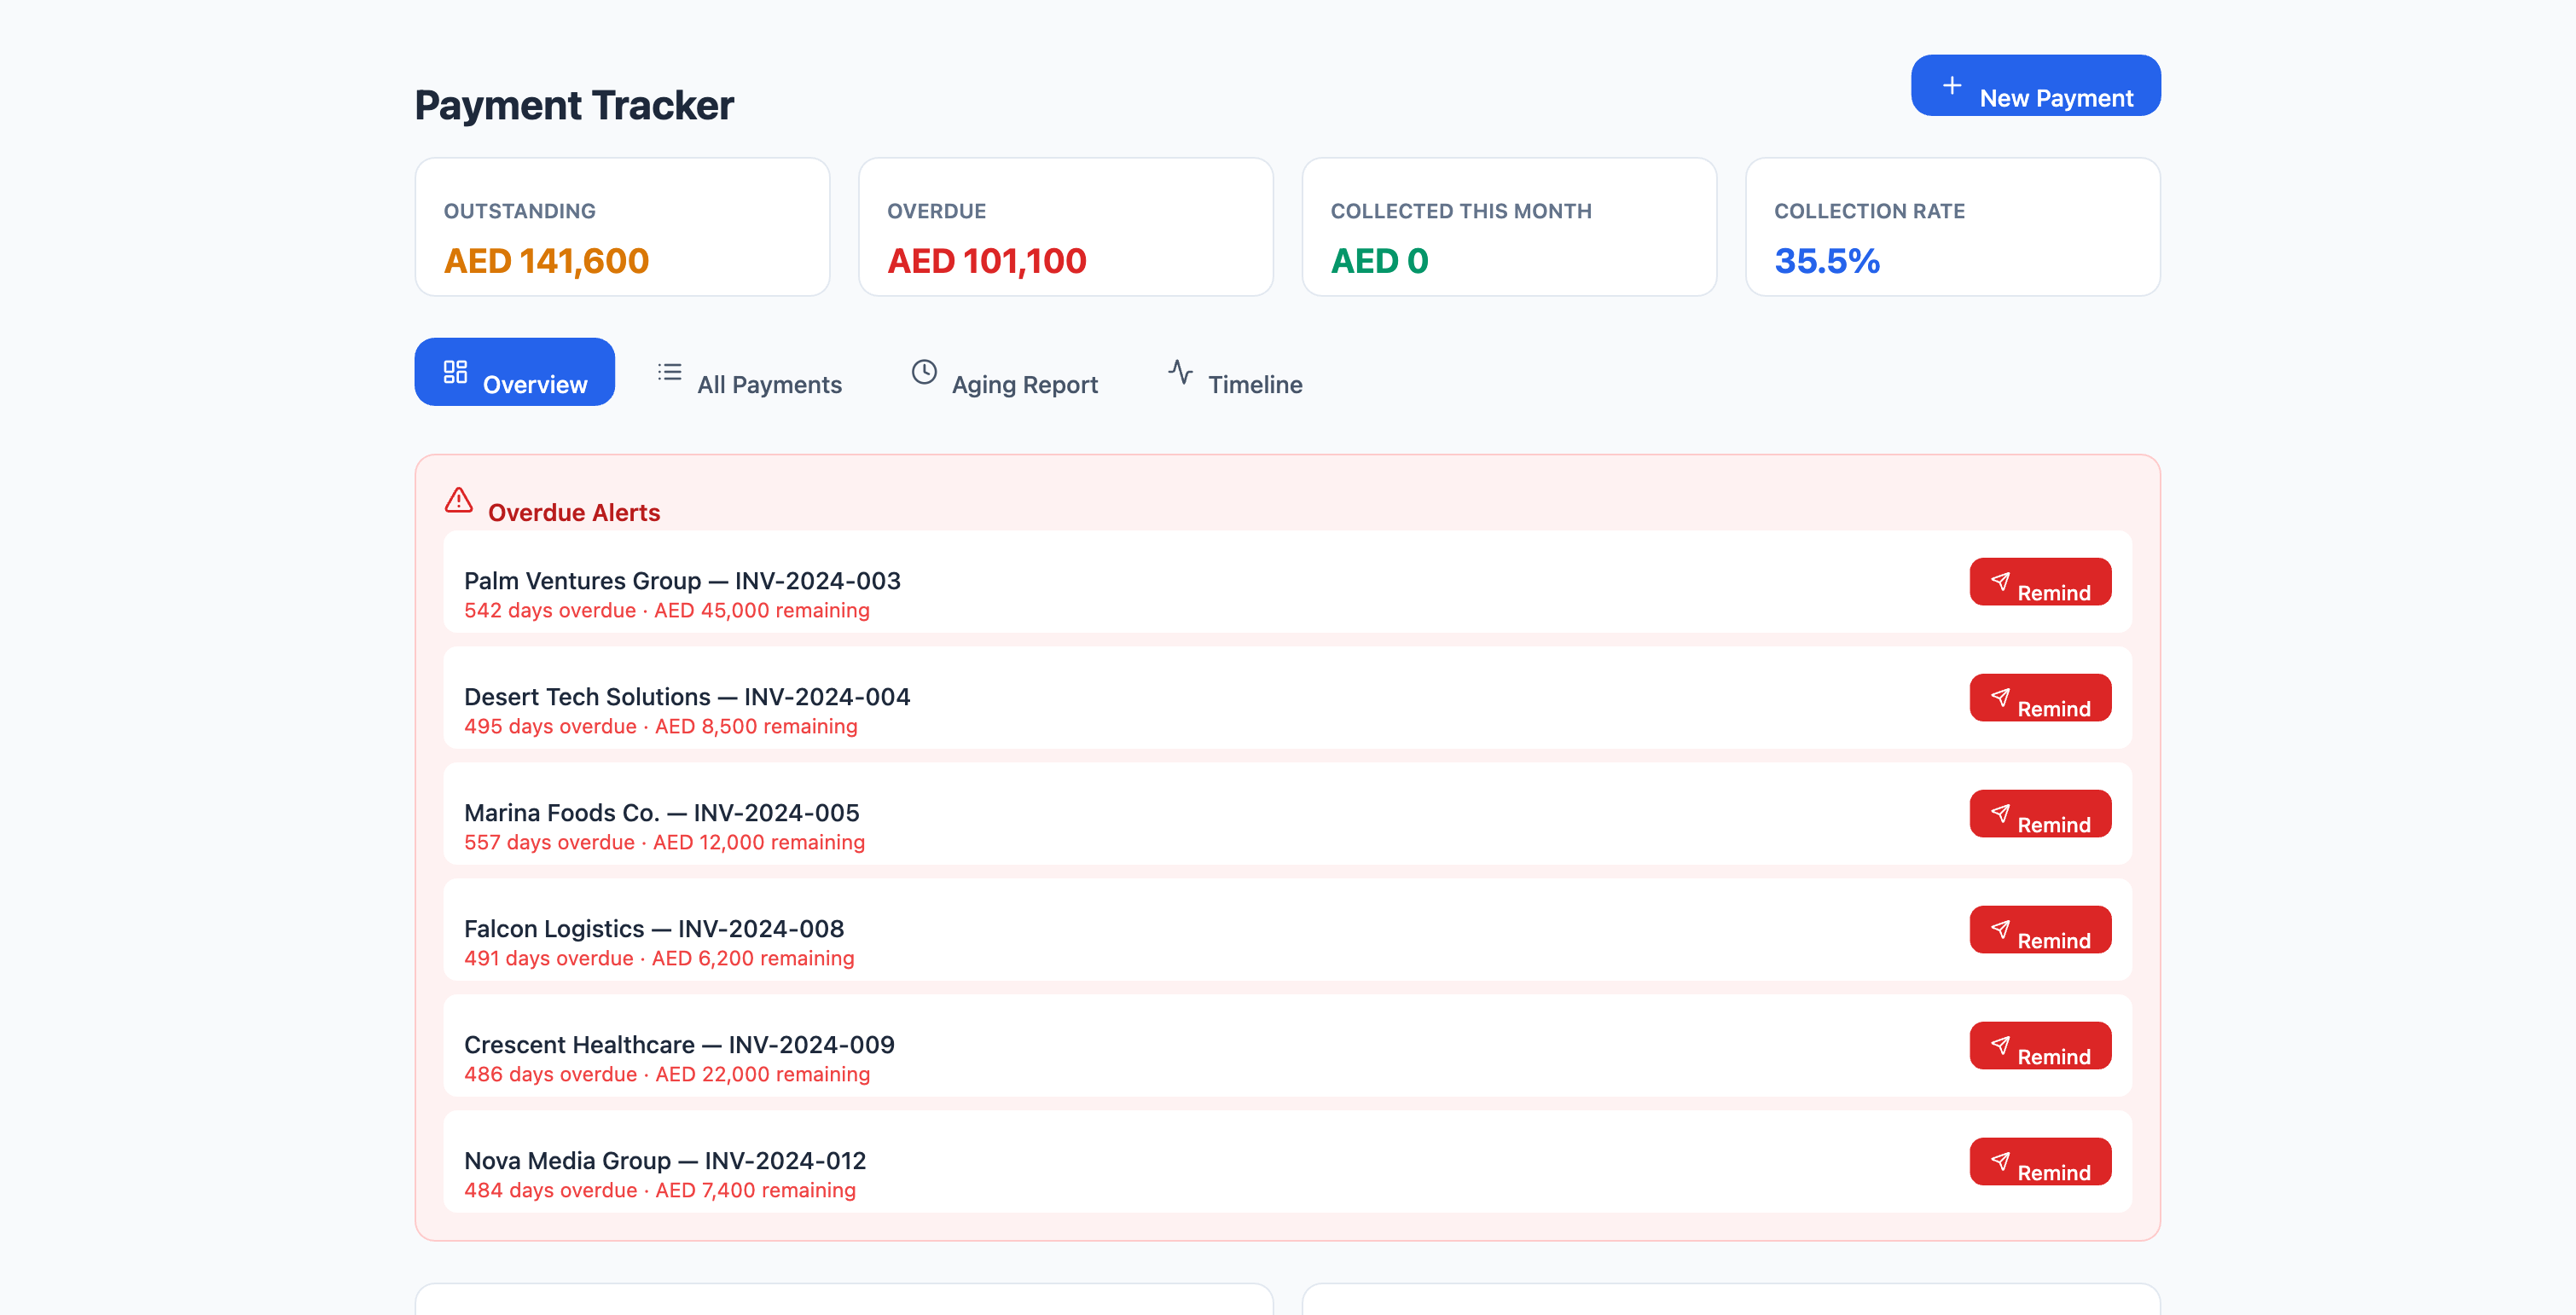Click the Overdue AED 101,100 card

[1065, 227]
